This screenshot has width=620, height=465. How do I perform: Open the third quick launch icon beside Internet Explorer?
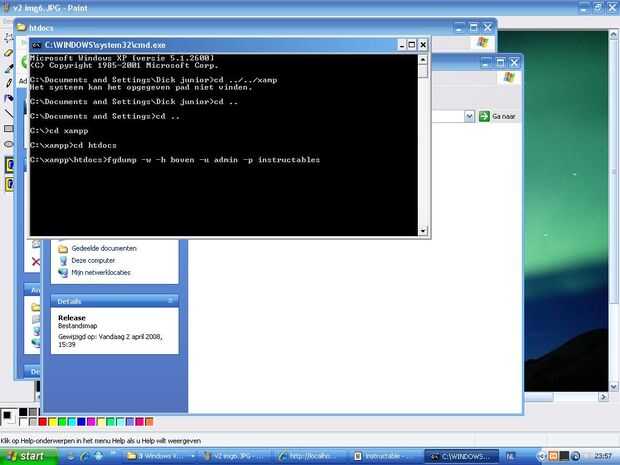point(98,456)
